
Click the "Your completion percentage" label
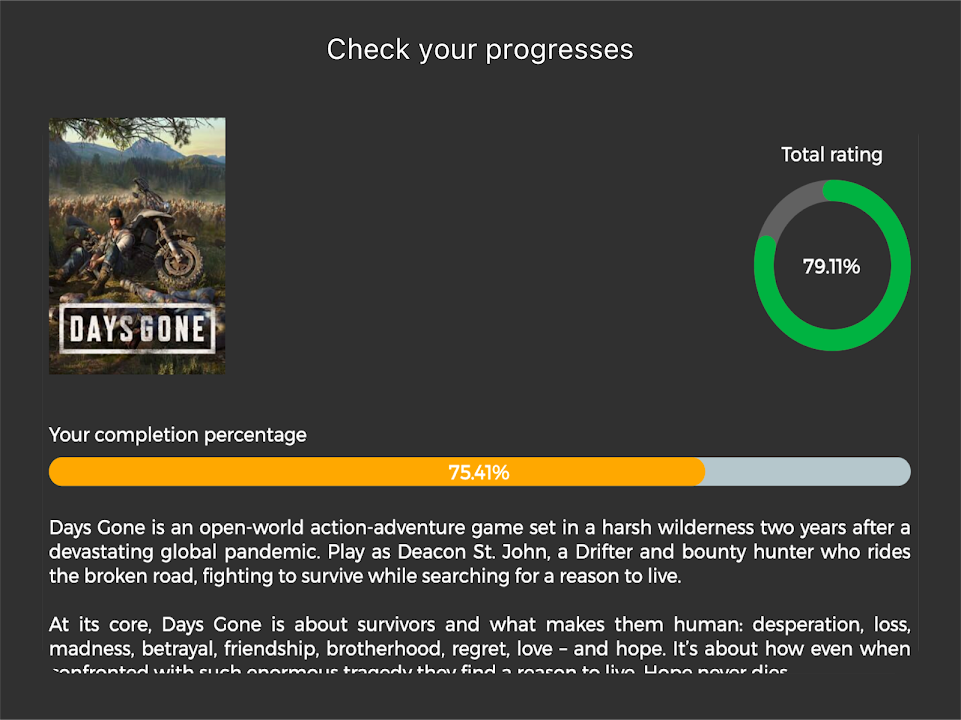click(x=178, y=435)
